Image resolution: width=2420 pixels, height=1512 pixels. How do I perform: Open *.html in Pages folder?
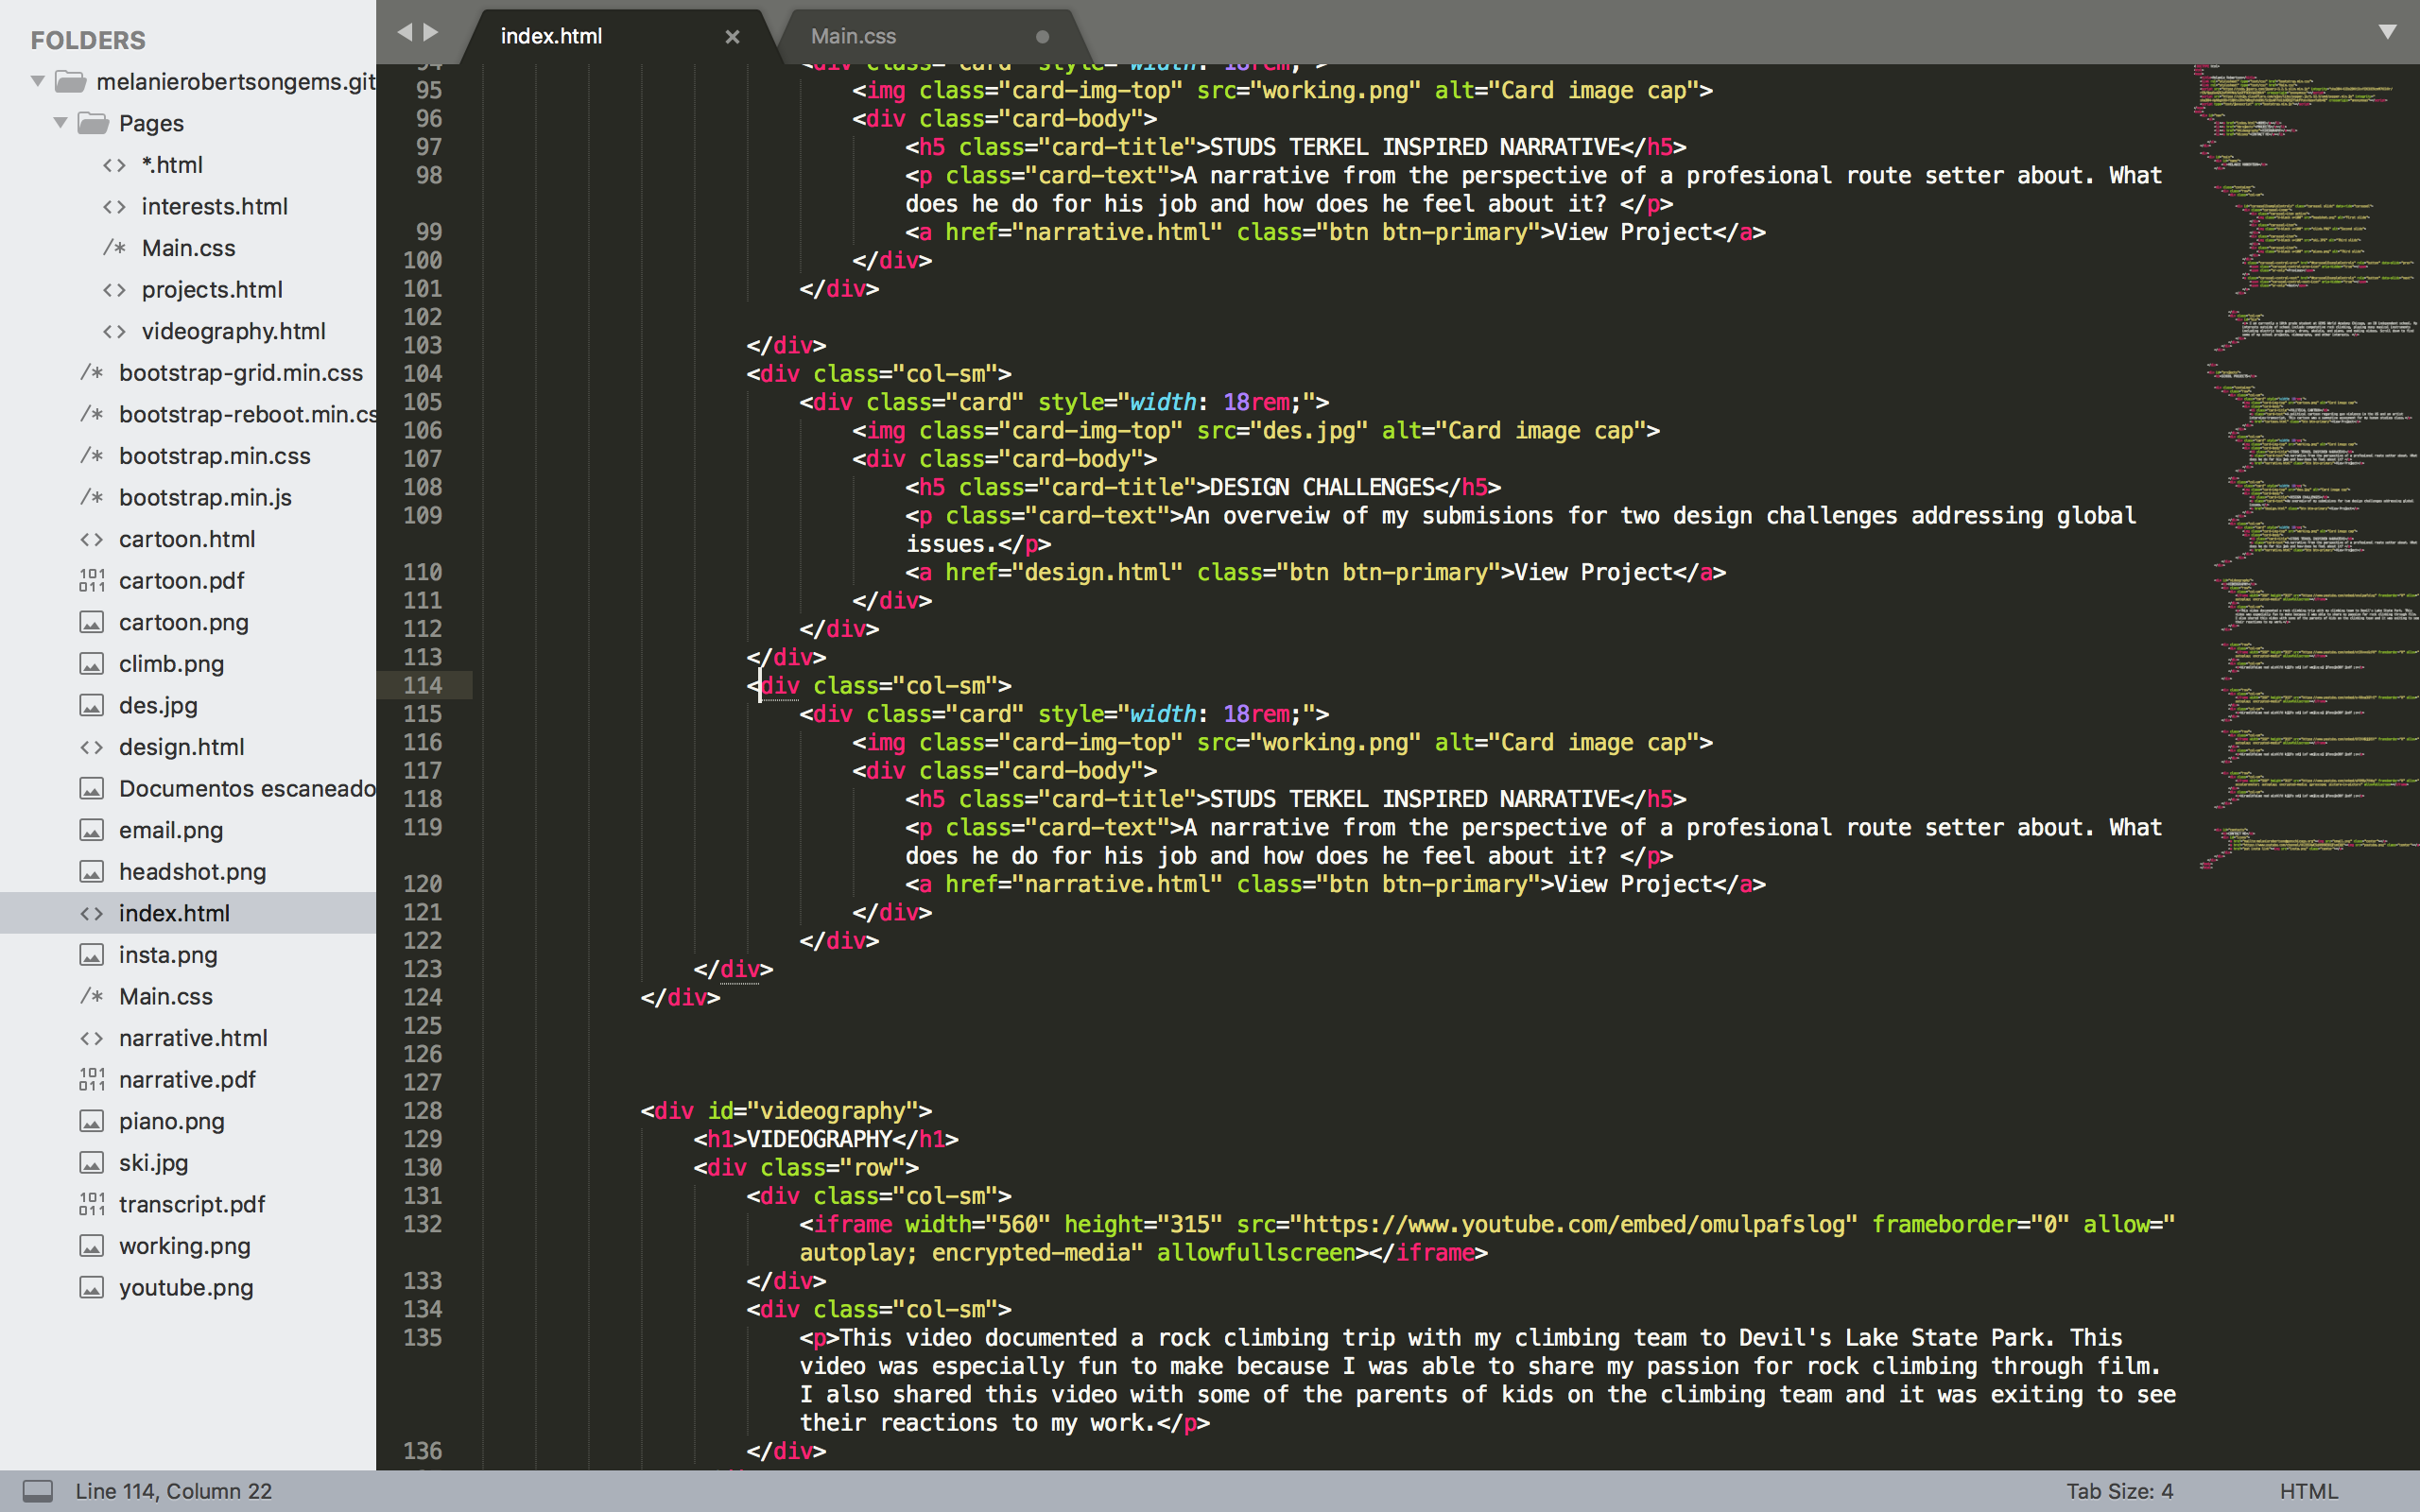[x=172, y=165]
